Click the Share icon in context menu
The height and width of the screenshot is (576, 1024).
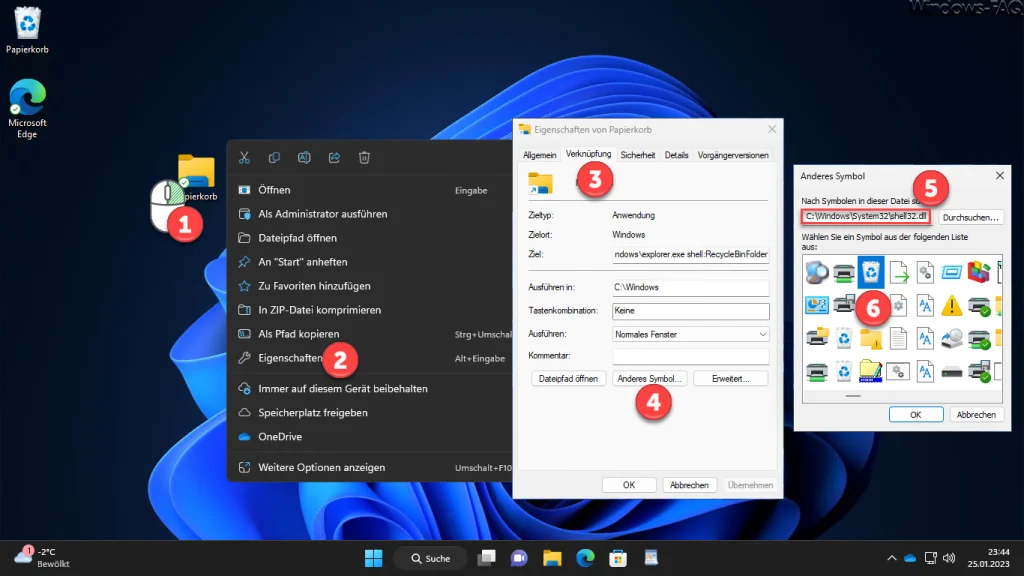[x=334, y=157]
